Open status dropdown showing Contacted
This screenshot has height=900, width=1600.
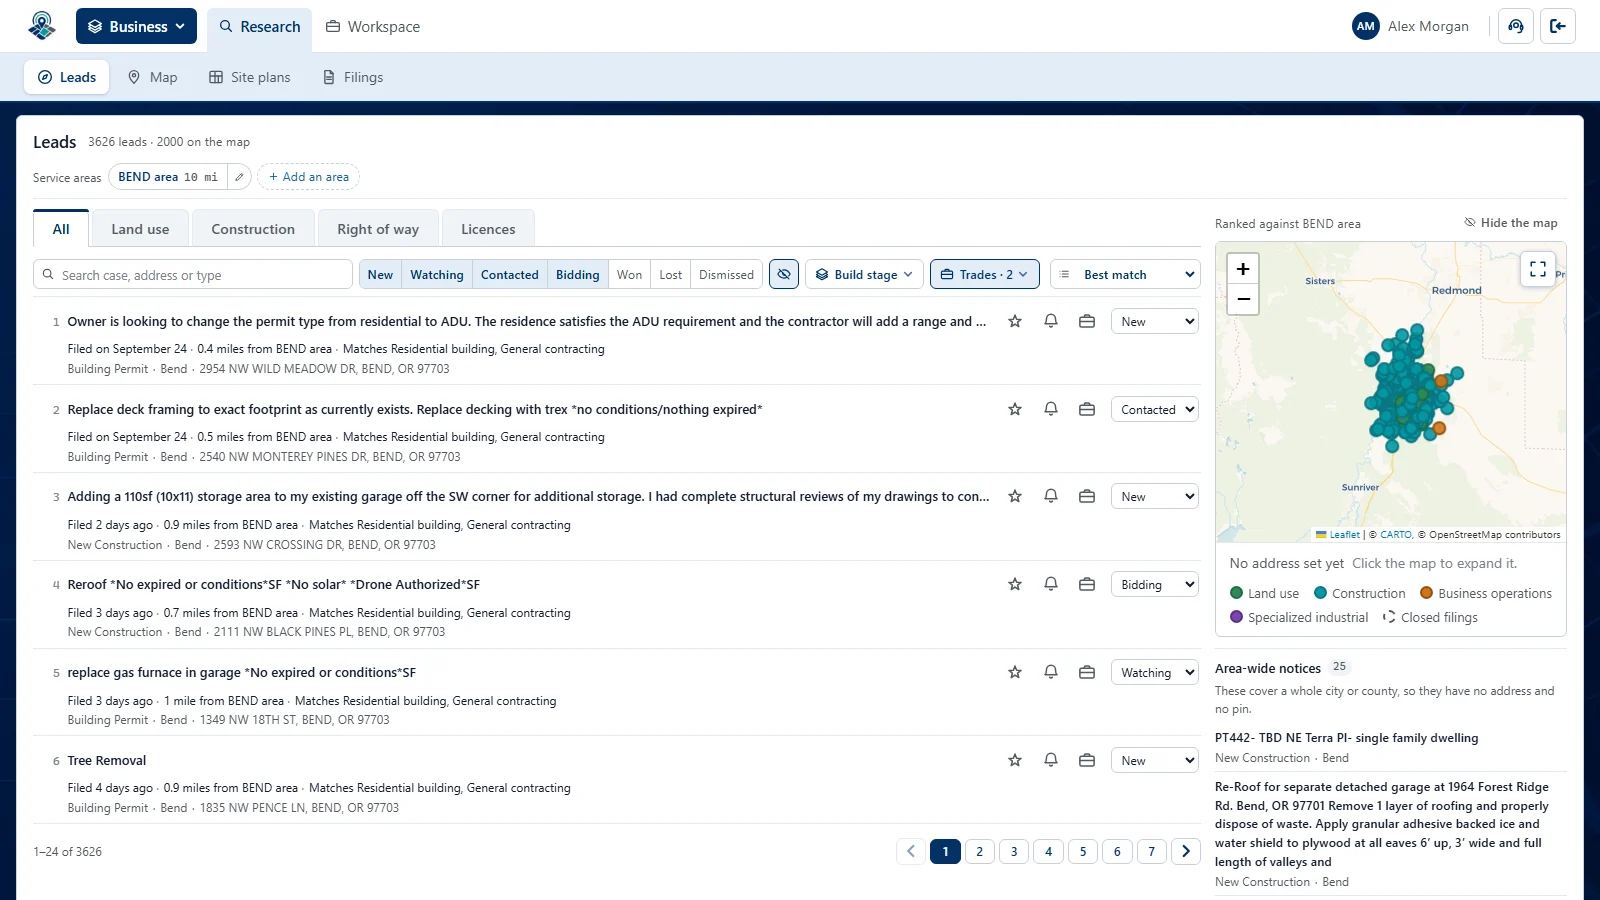pos(1155,409)
